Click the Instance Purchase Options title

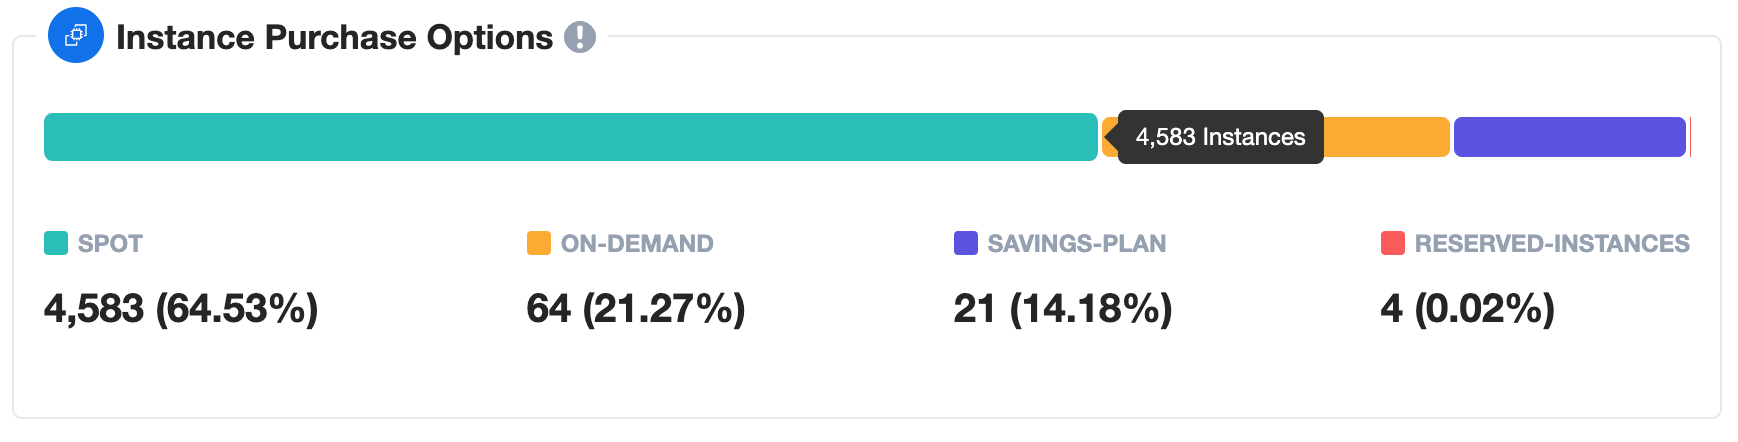334,37
